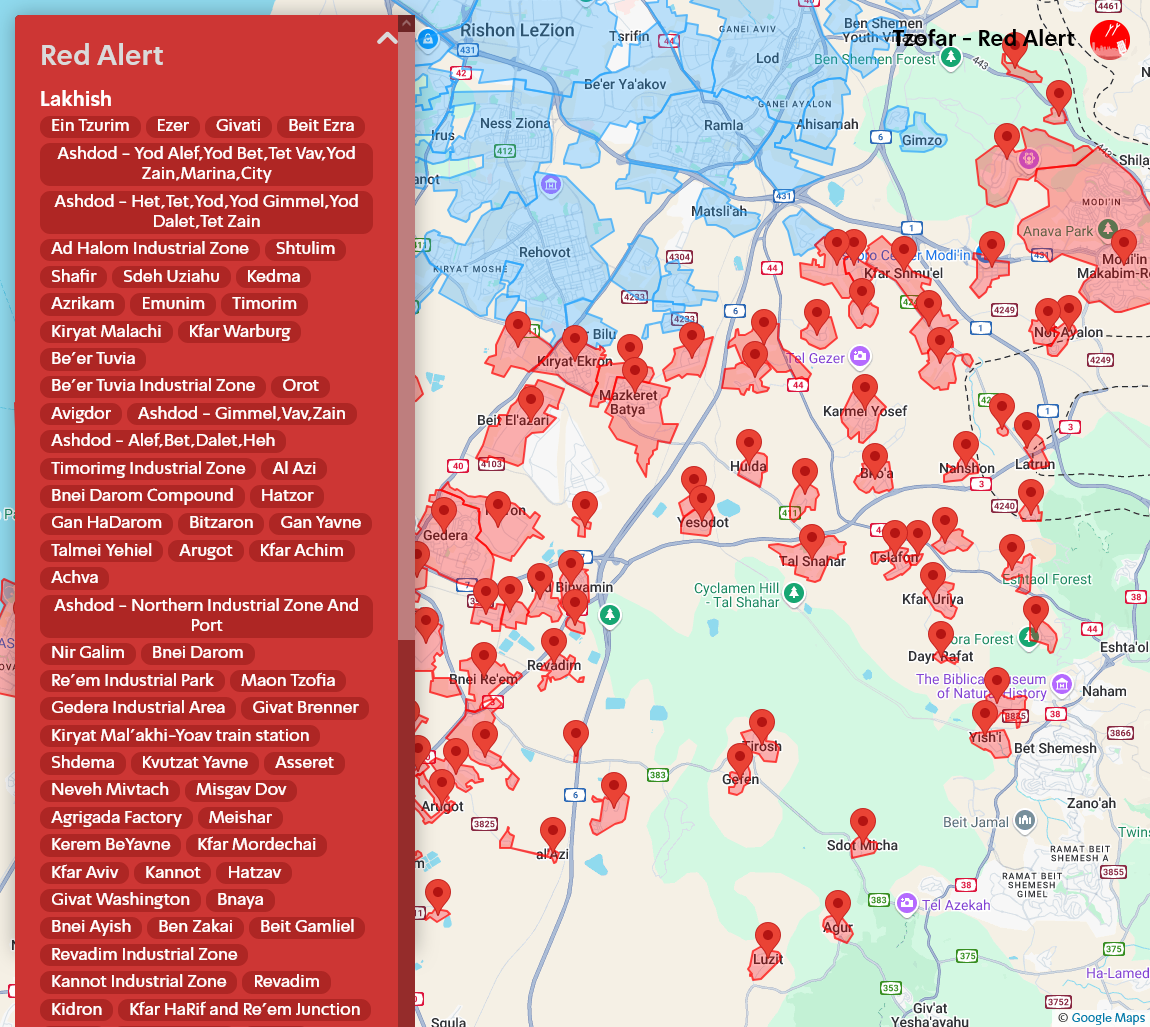The image size is (1150, 1027).
Task: Click the red pin at Tal Shahar
Action: point(812,542)
